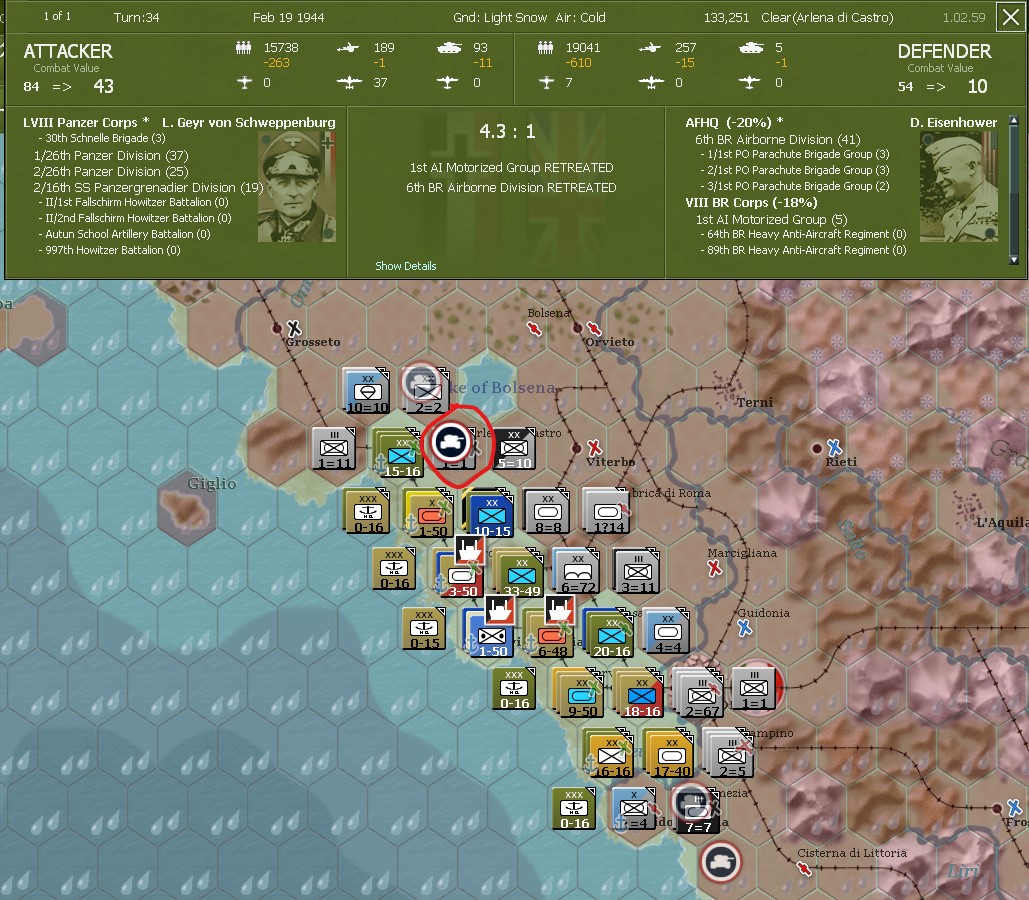This screenshot has height=900, width=1029.
Task: Select the black 5=10 SS division counter
Action: click(x=514, y=450)
